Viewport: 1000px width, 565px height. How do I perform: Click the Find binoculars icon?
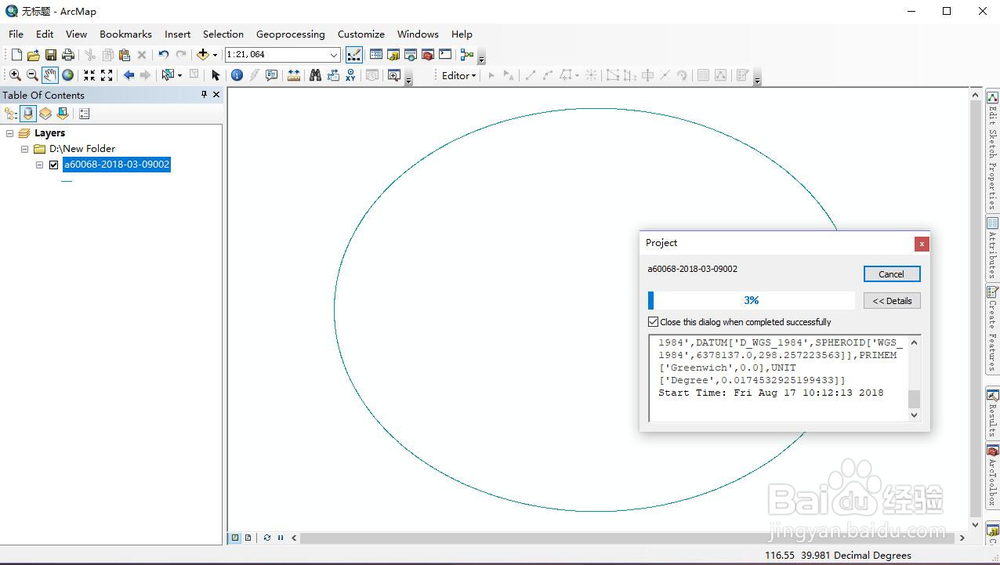click(x=315, y=75)
